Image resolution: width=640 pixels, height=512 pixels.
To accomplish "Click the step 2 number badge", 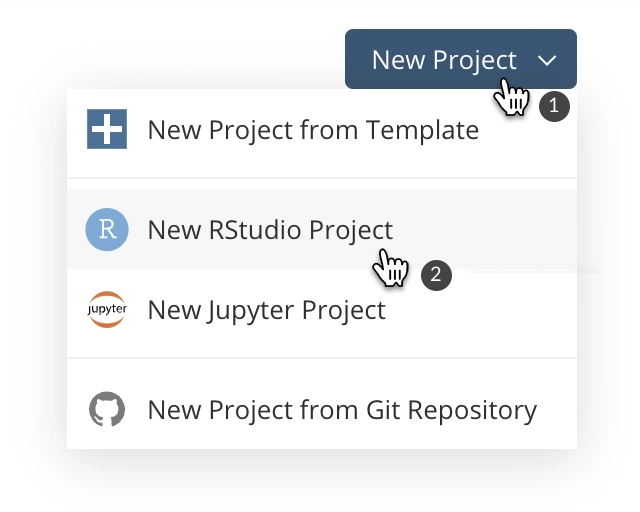I will (436, 275).
